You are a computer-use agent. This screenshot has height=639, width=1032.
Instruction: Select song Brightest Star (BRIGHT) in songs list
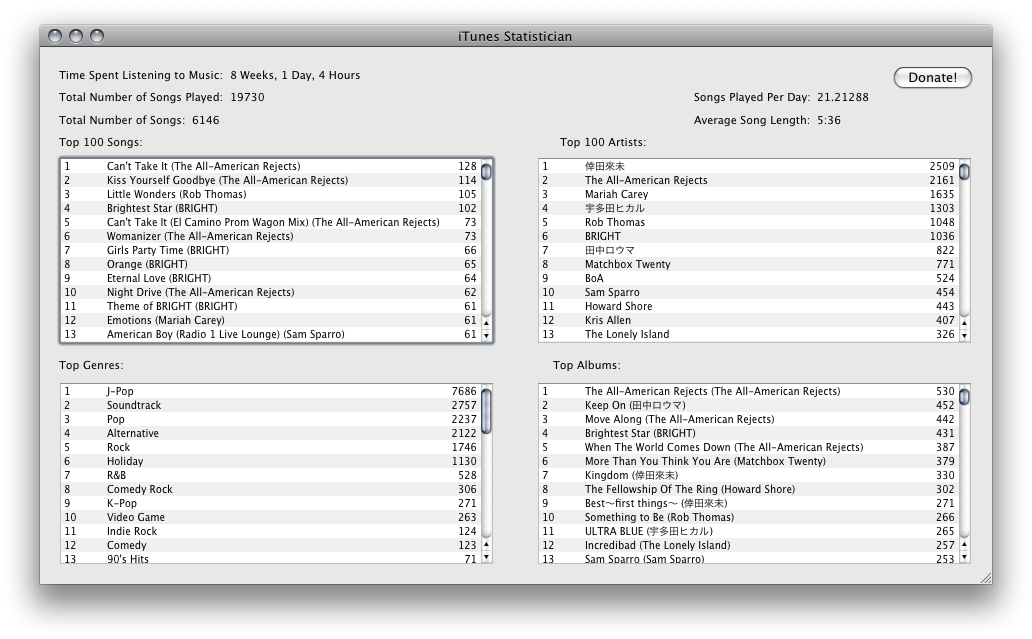click(x=271, y=208)
